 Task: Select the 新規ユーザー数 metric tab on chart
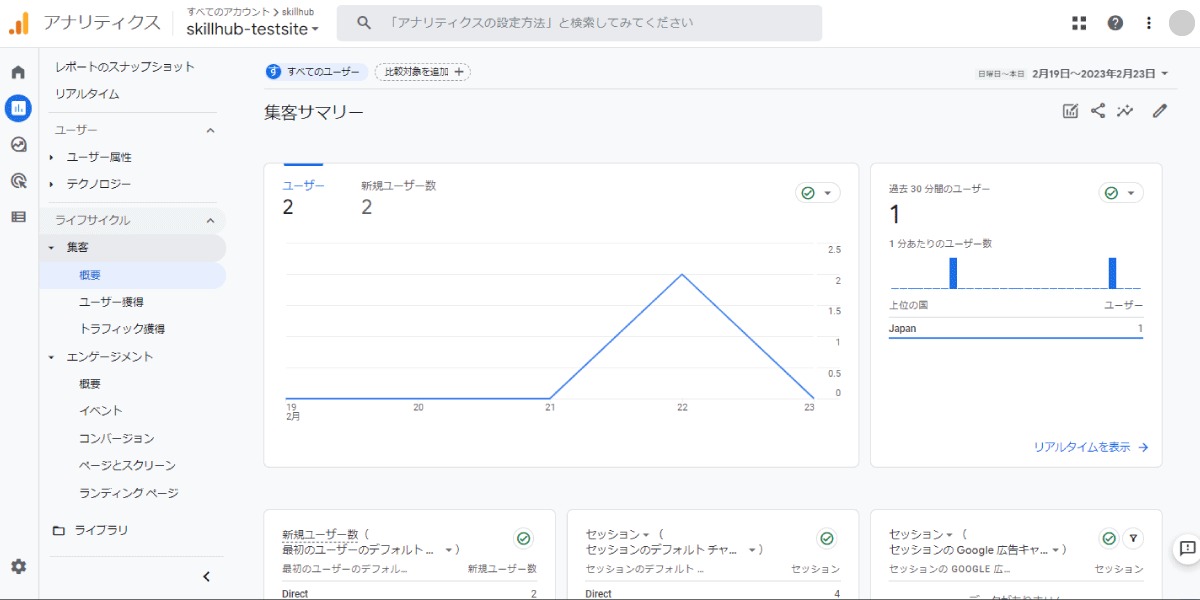[398, 197]
